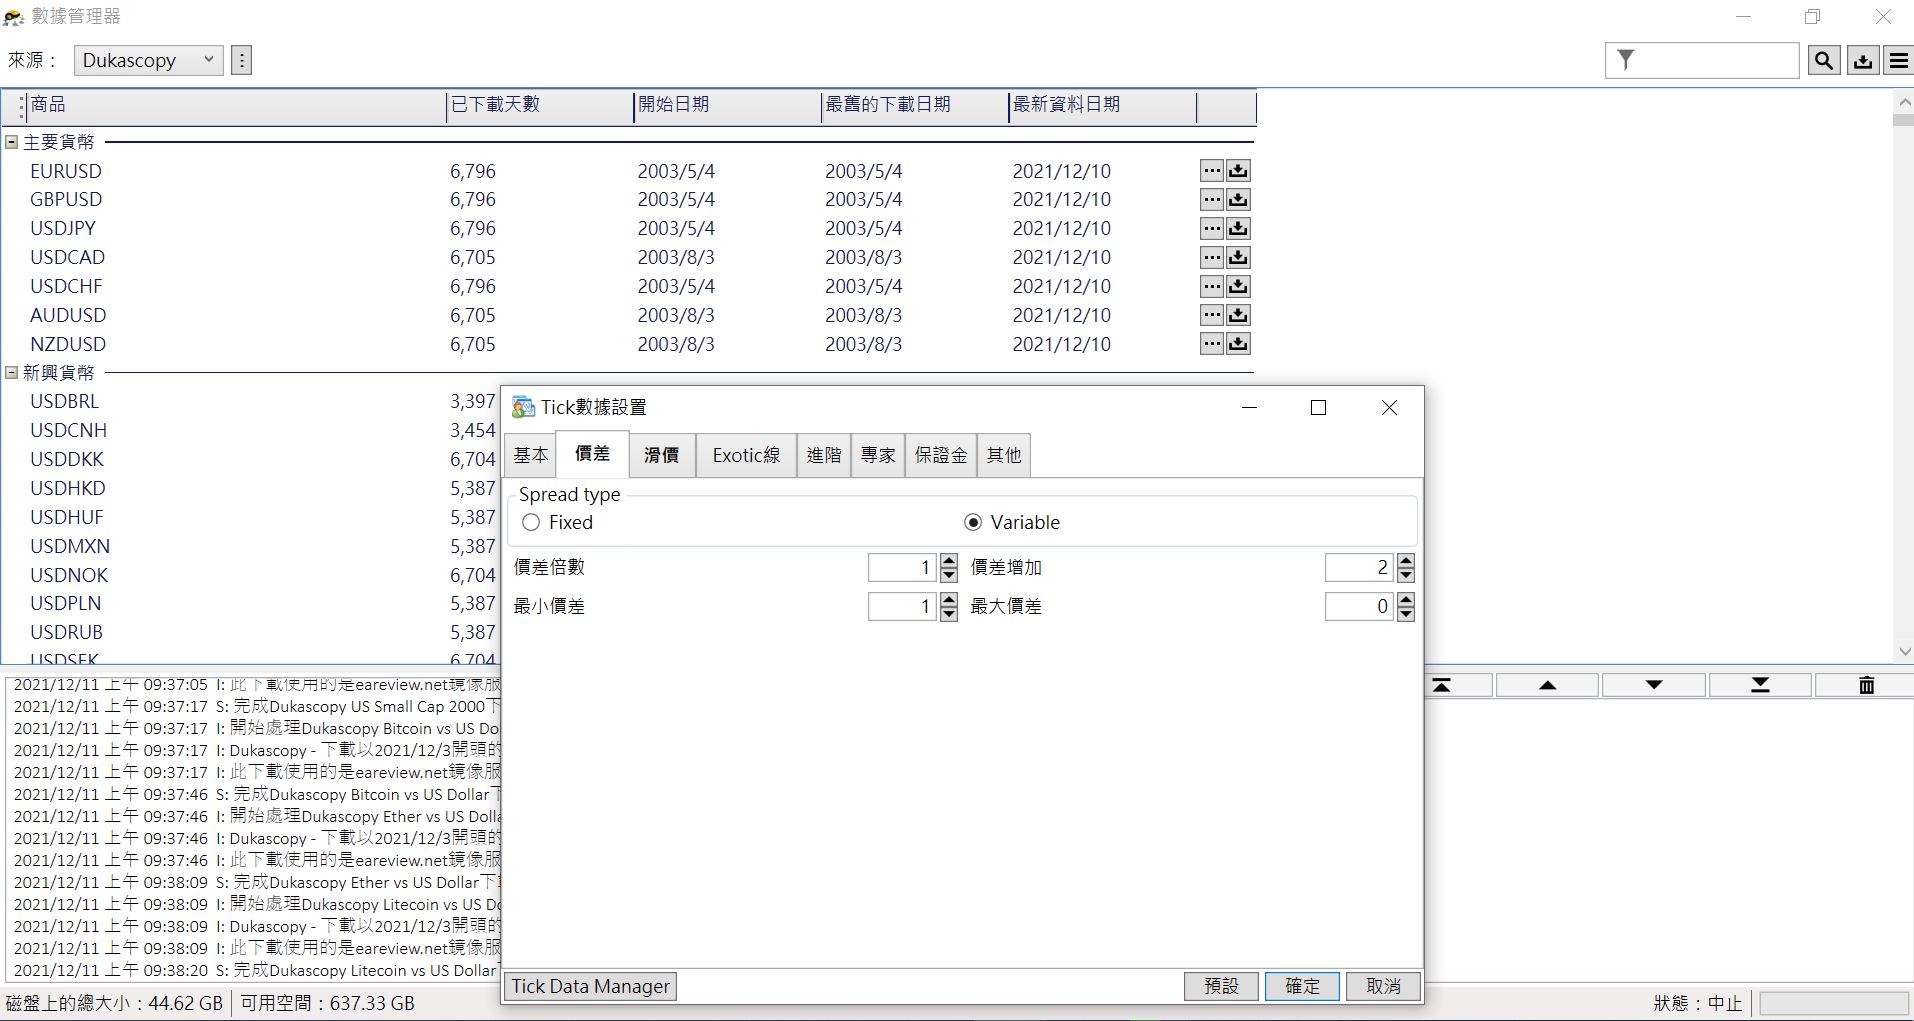Screen dimensions: 1914x1021
Task: Open the column chooser dots beside 商品 header
Action: pyautogui.click(x=21, y=106)
